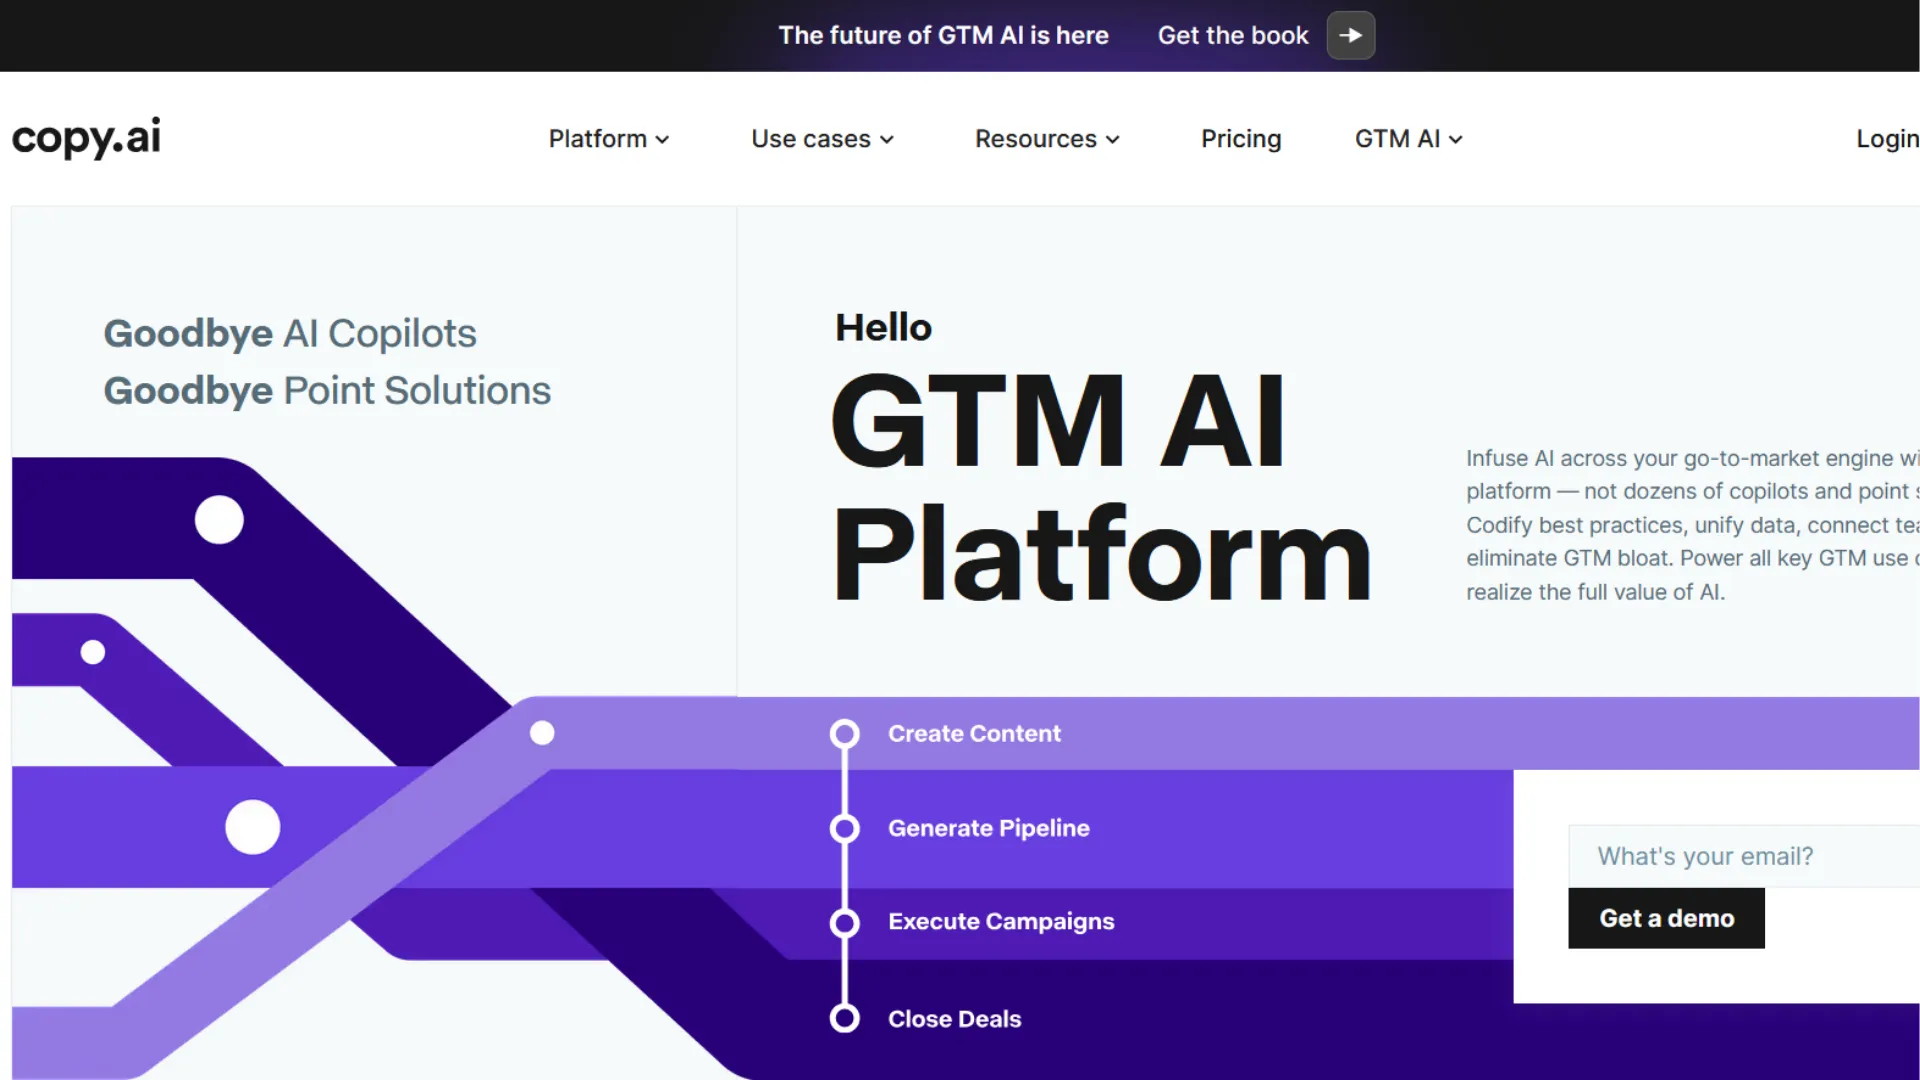
Task: Click the copy.ai logo
Action: 86,138
